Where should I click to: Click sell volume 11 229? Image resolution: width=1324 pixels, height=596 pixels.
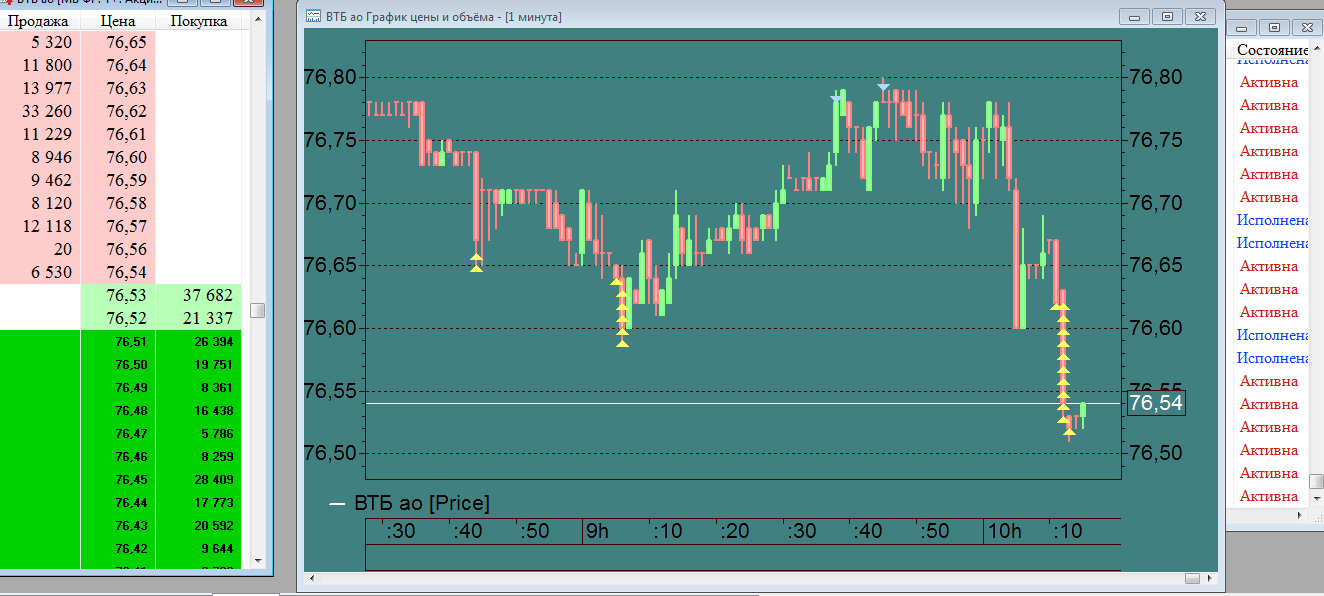[47, 134]
